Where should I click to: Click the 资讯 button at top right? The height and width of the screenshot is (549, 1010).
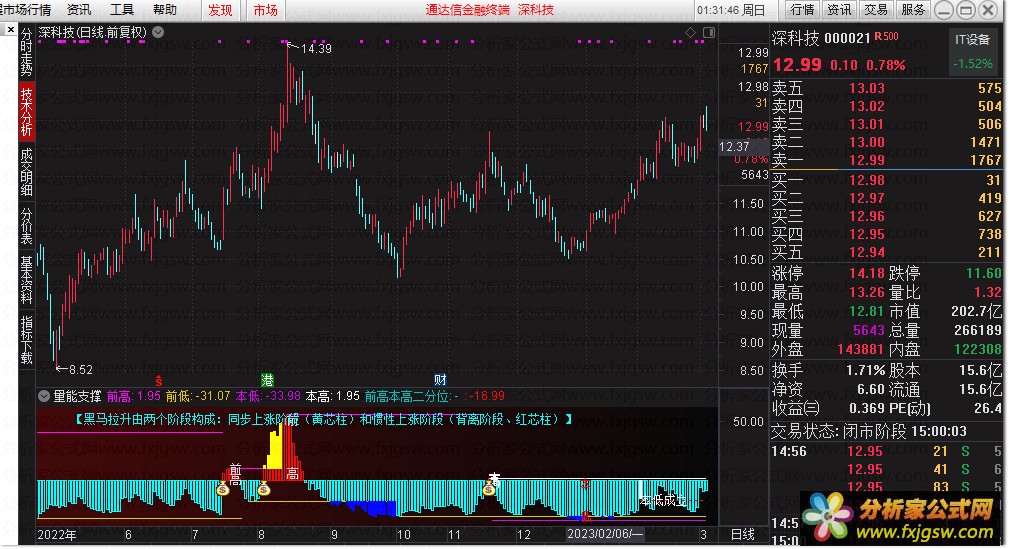(839, 10)
